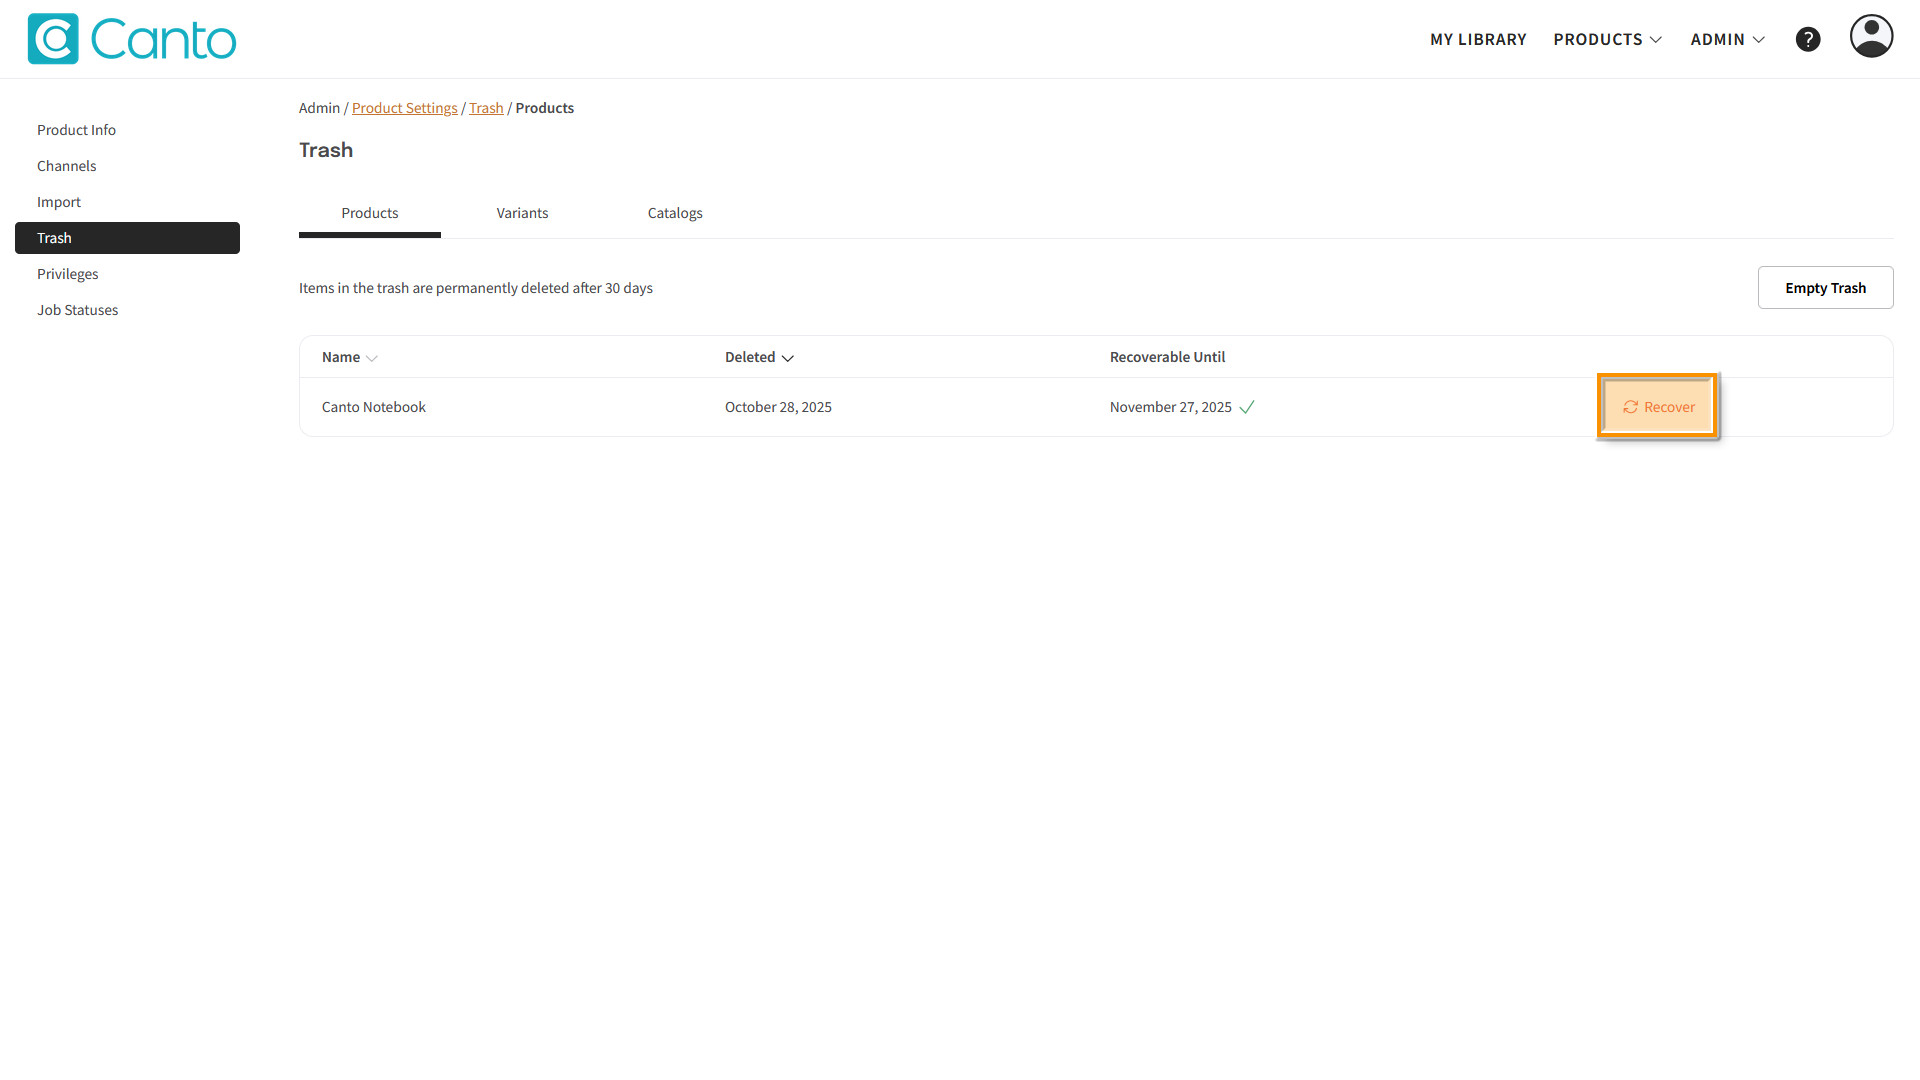Click the Admin breadcrumb text
The width and height of the screenshot is (1920, 1080).
(319, 108)
